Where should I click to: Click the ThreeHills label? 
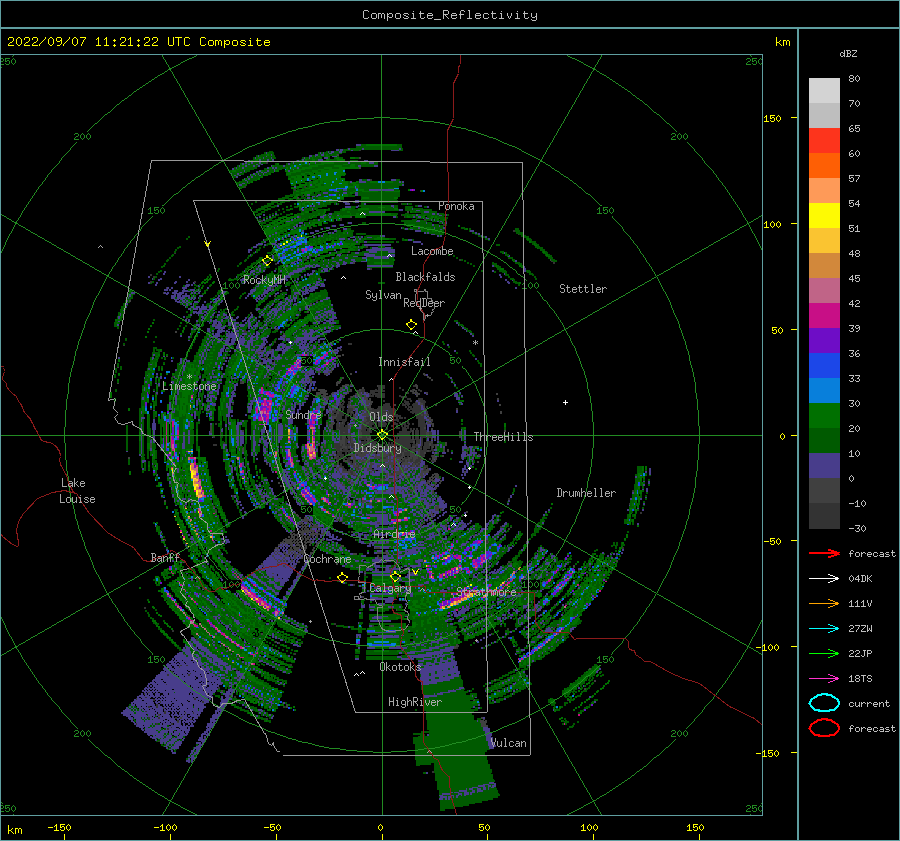(x=503, y=437)
